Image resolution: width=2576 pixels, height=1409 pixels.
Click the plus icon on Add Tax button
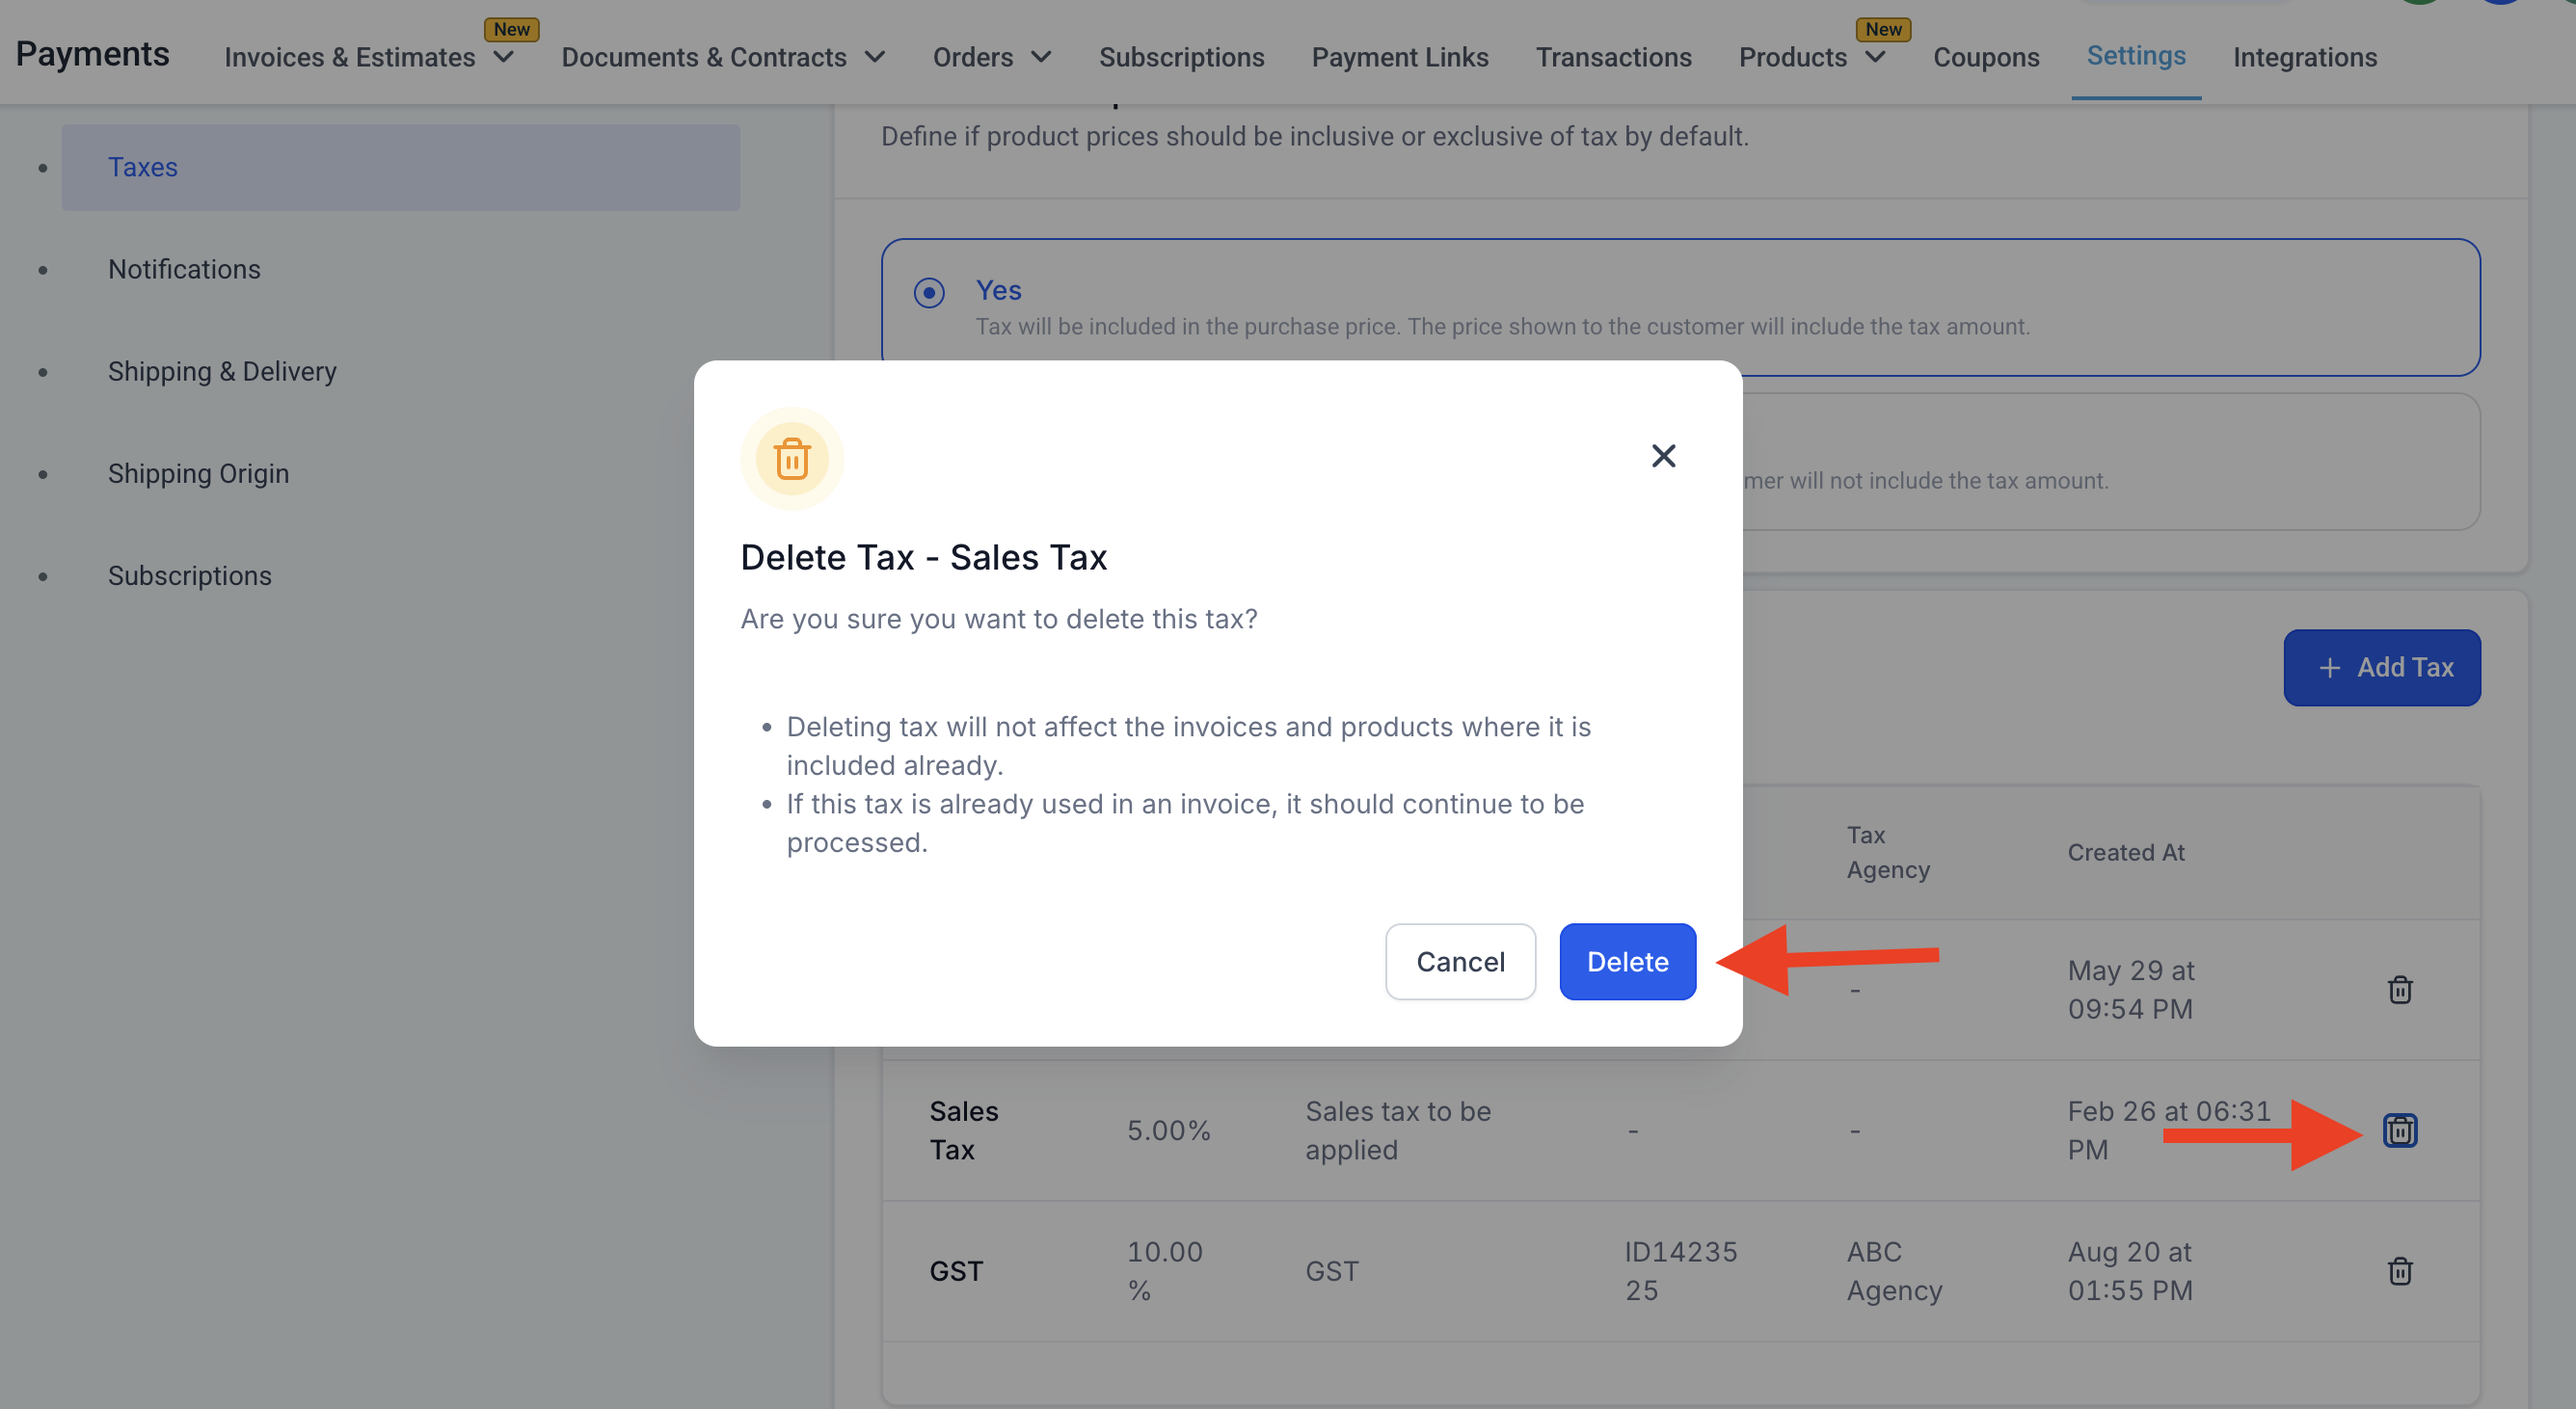[2329, 668]
